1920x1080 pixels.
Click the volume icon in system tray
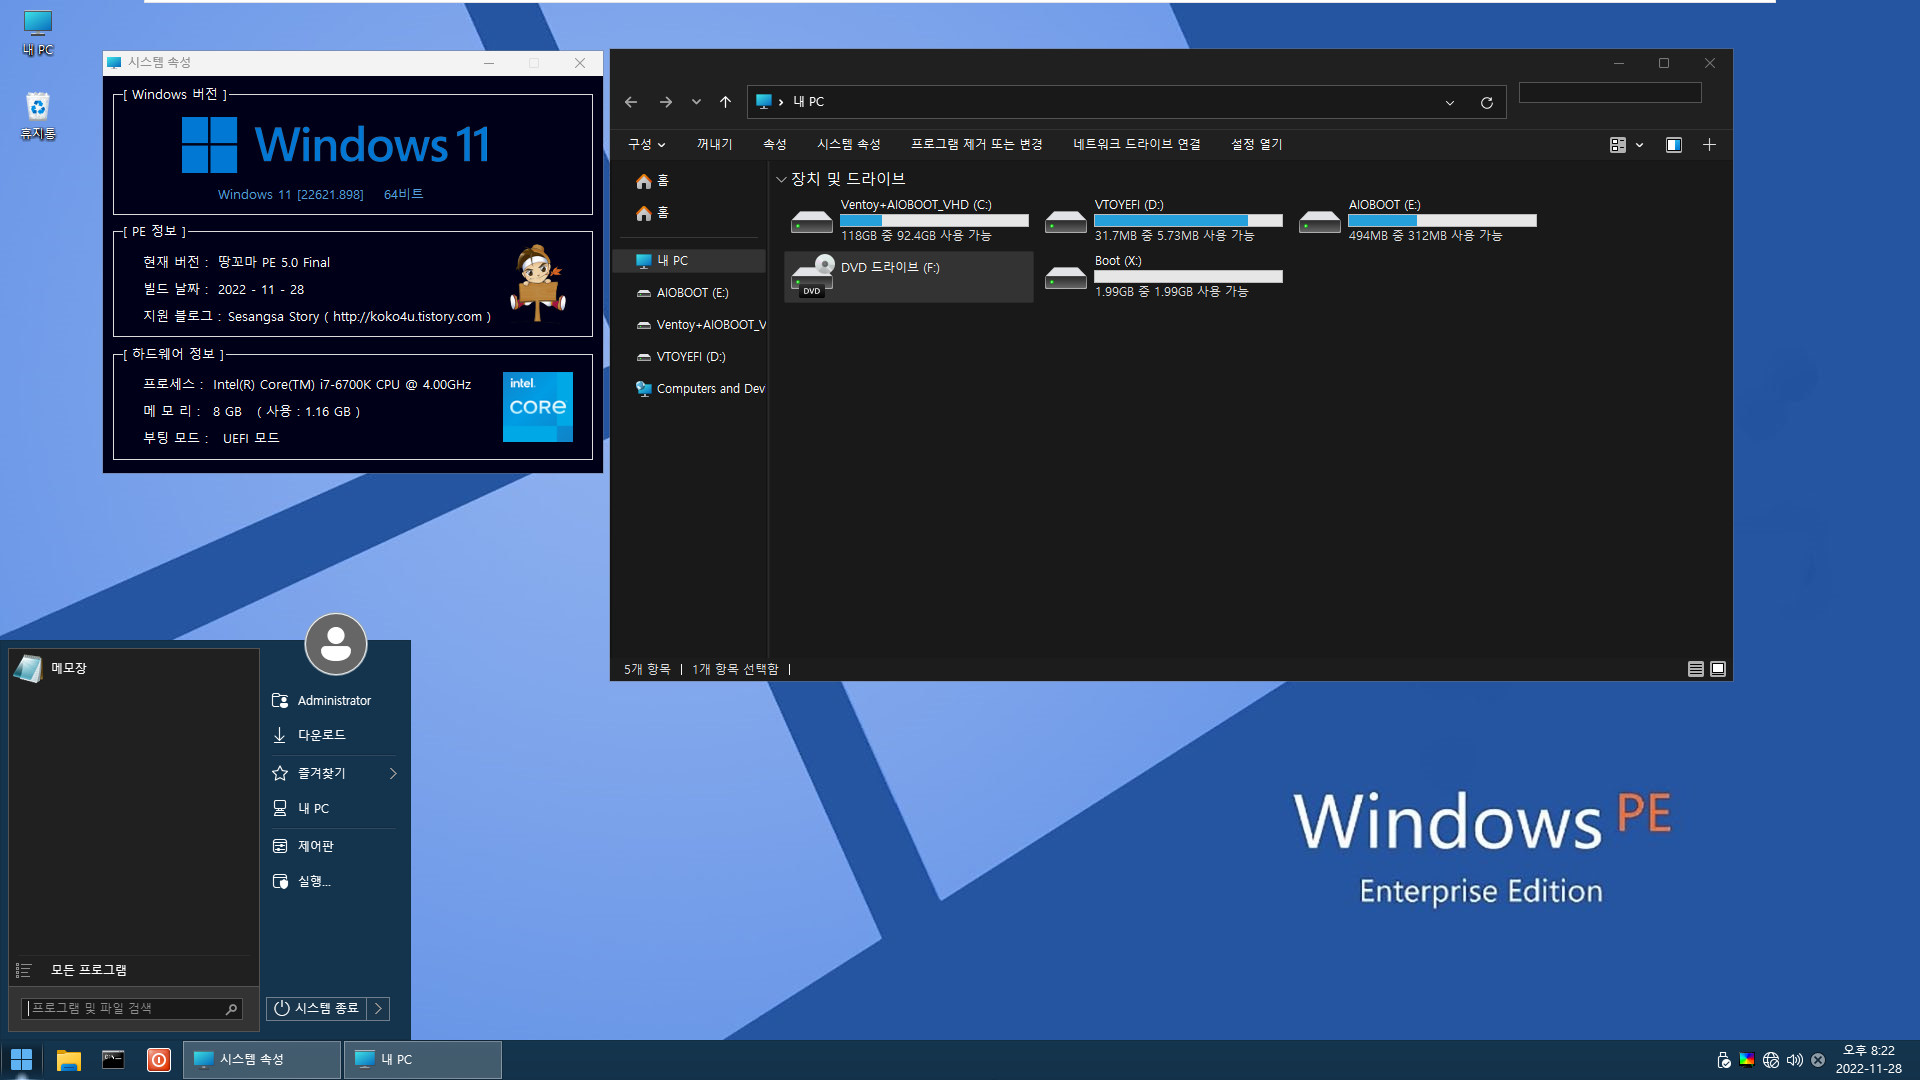click(x=1795, y=1060)
